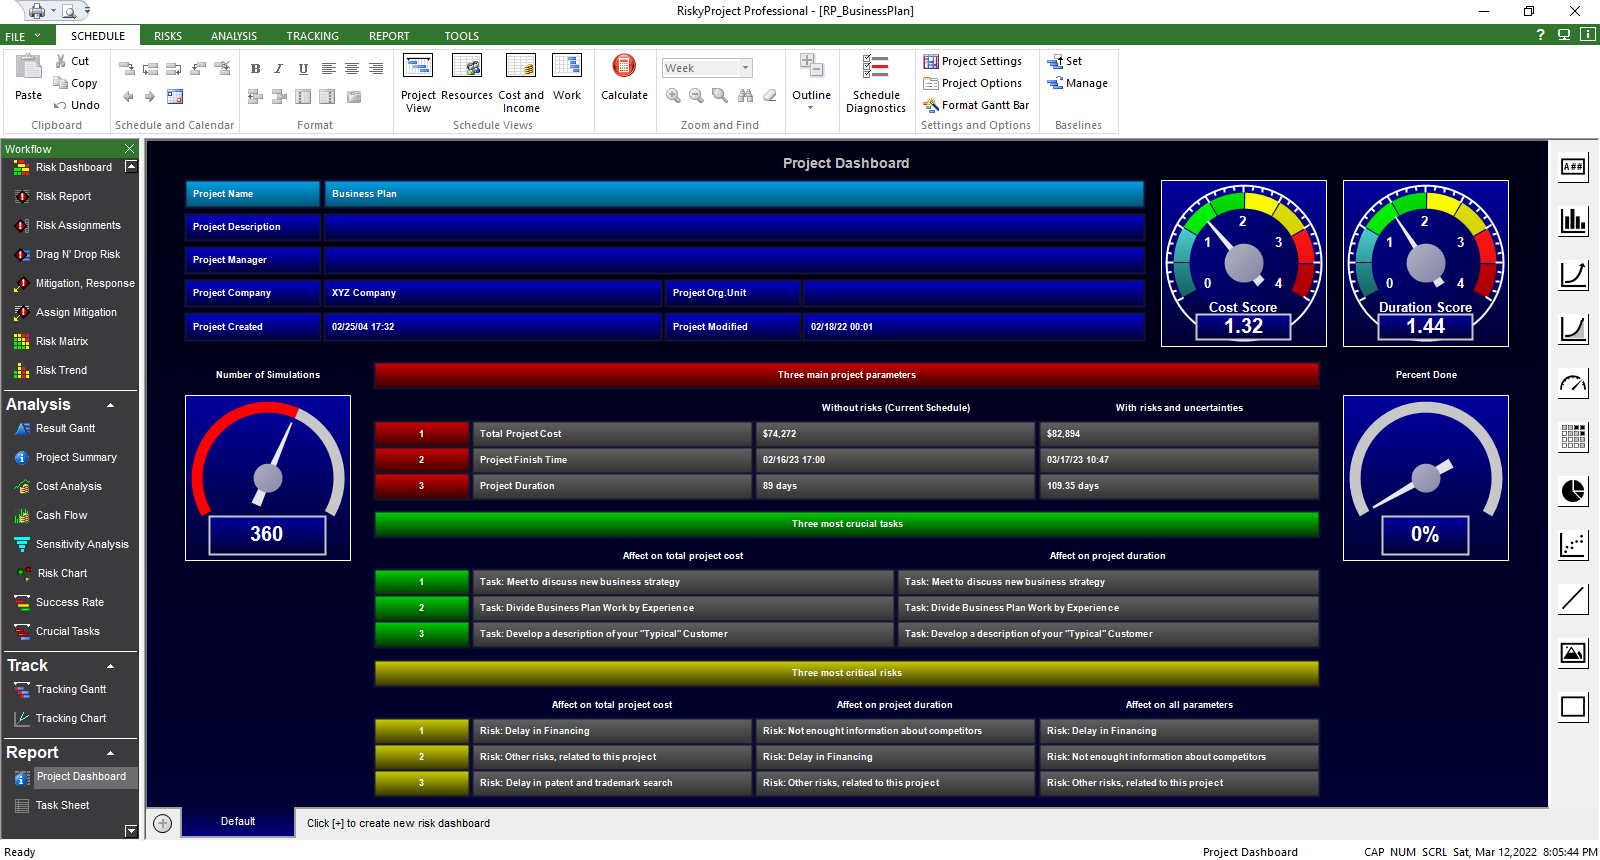Click the Business Plan project name field
The width and height of the screenshot is (1600, 860).
point(734,194)
